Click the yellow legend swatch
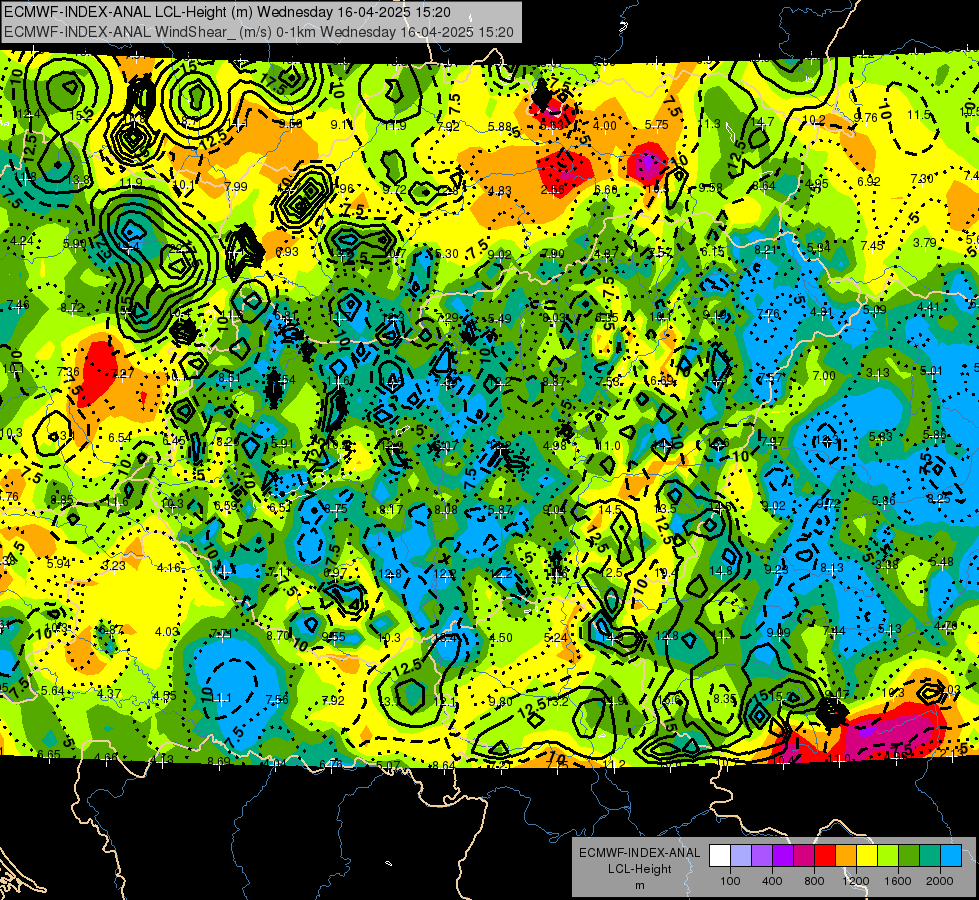 [867, 856]
